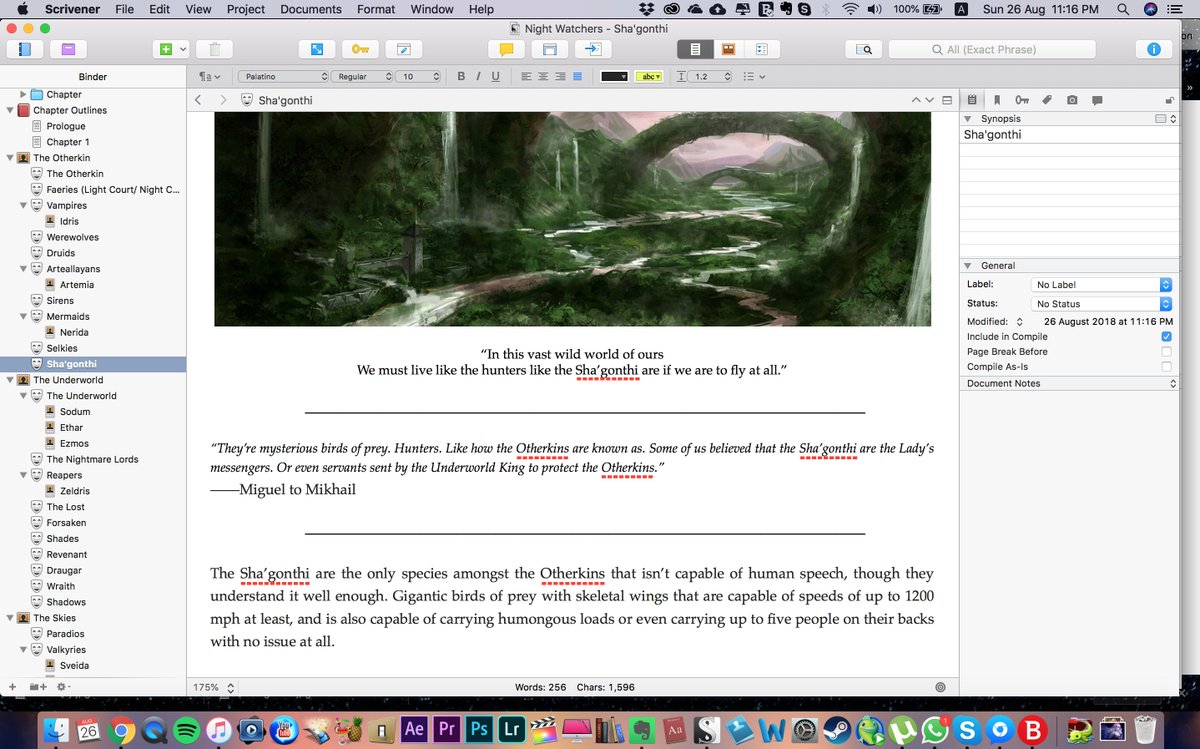Click the Synopsis text Sha'gonthi field
The height and width of the screenshot is (749, 1200).
pyautogui.click(x=1069, y=134)
